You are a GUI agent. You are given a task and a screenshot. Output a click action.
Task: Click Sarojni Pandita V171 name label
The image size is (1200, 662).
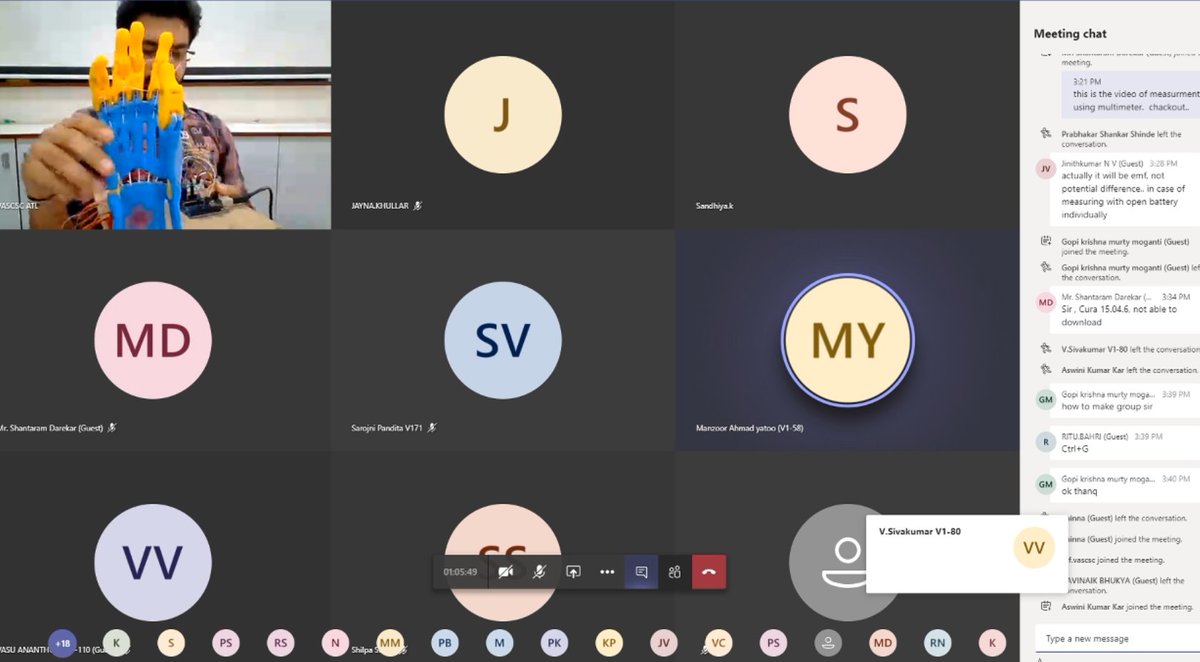386,428
